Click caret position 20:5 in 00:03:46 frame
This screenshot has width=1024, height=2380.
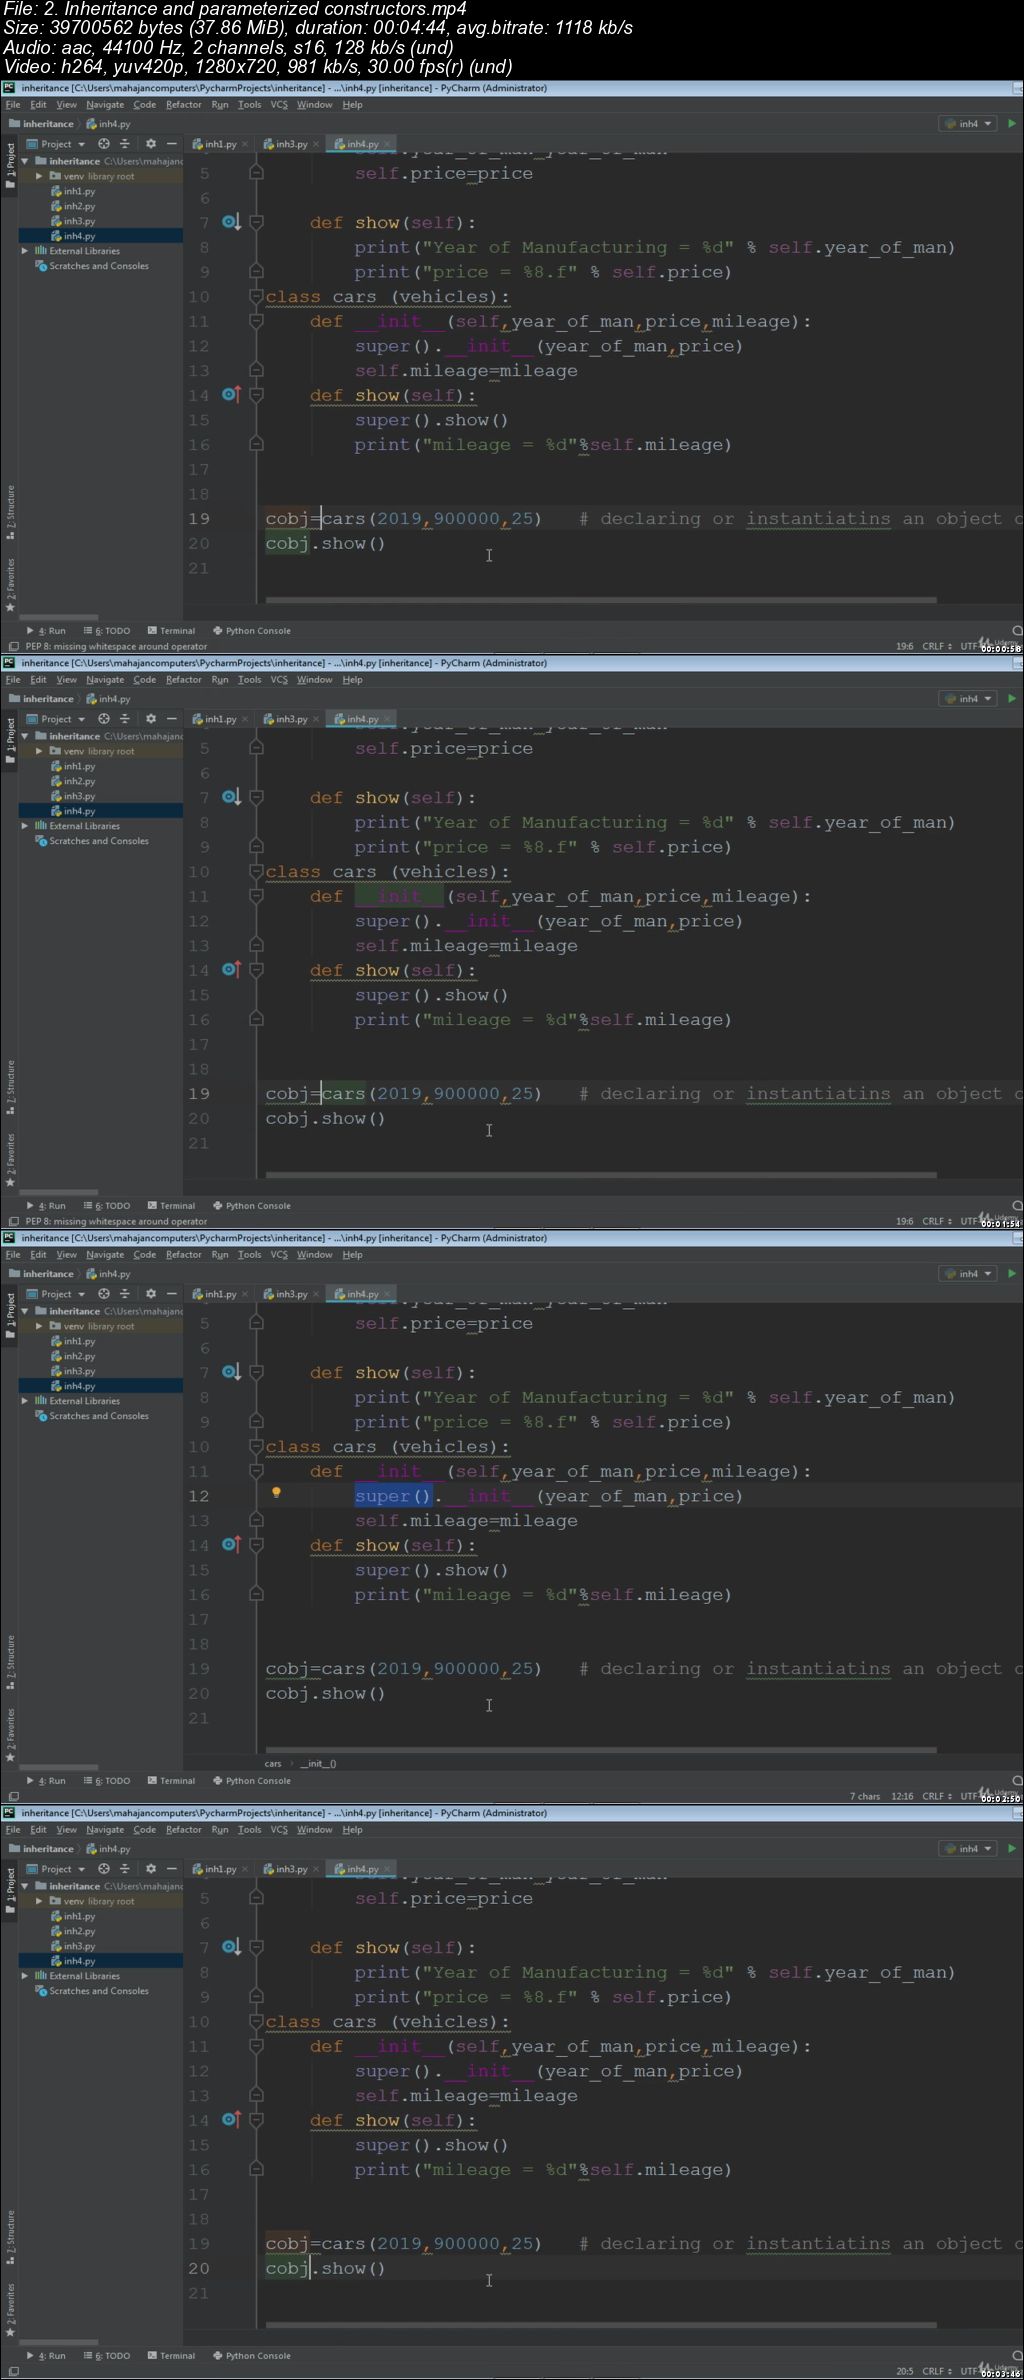pyautogui.click(x=904, y=2371)
